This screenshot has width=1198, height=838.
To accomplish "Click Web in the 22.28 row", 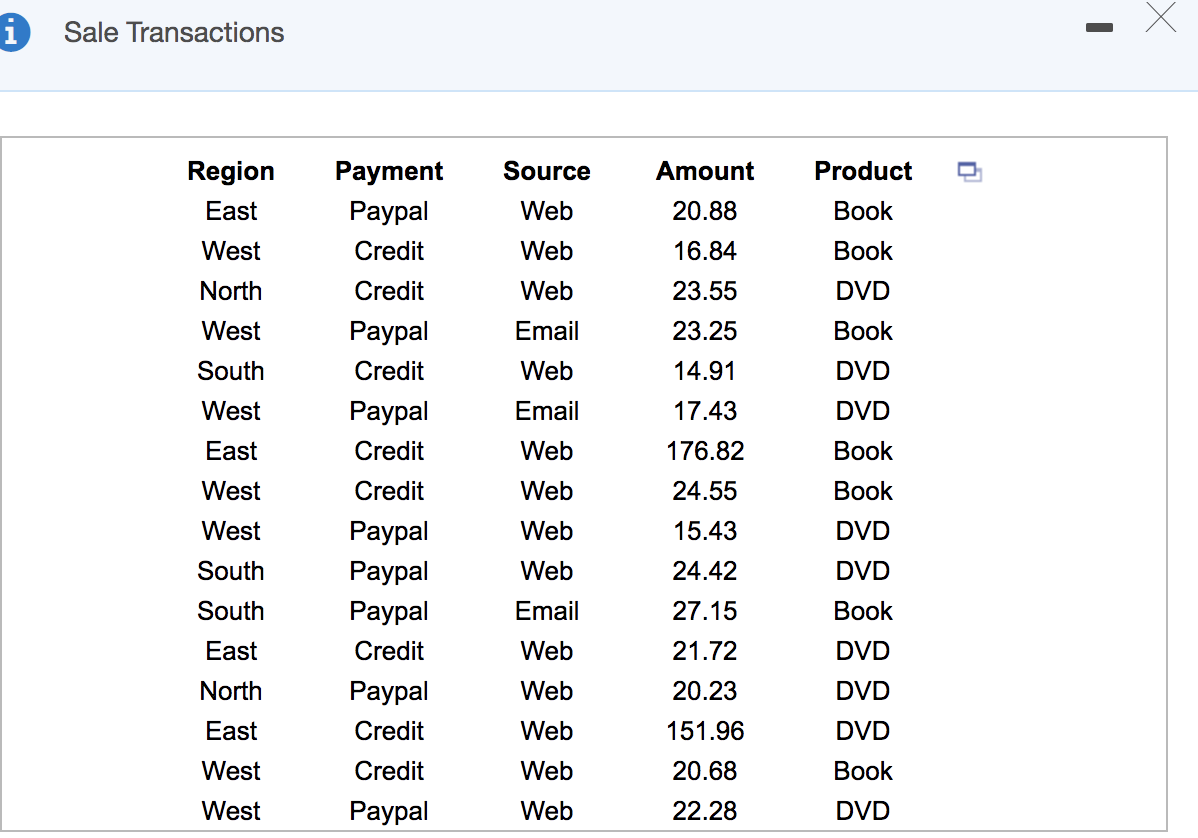I will click(546, 810).
